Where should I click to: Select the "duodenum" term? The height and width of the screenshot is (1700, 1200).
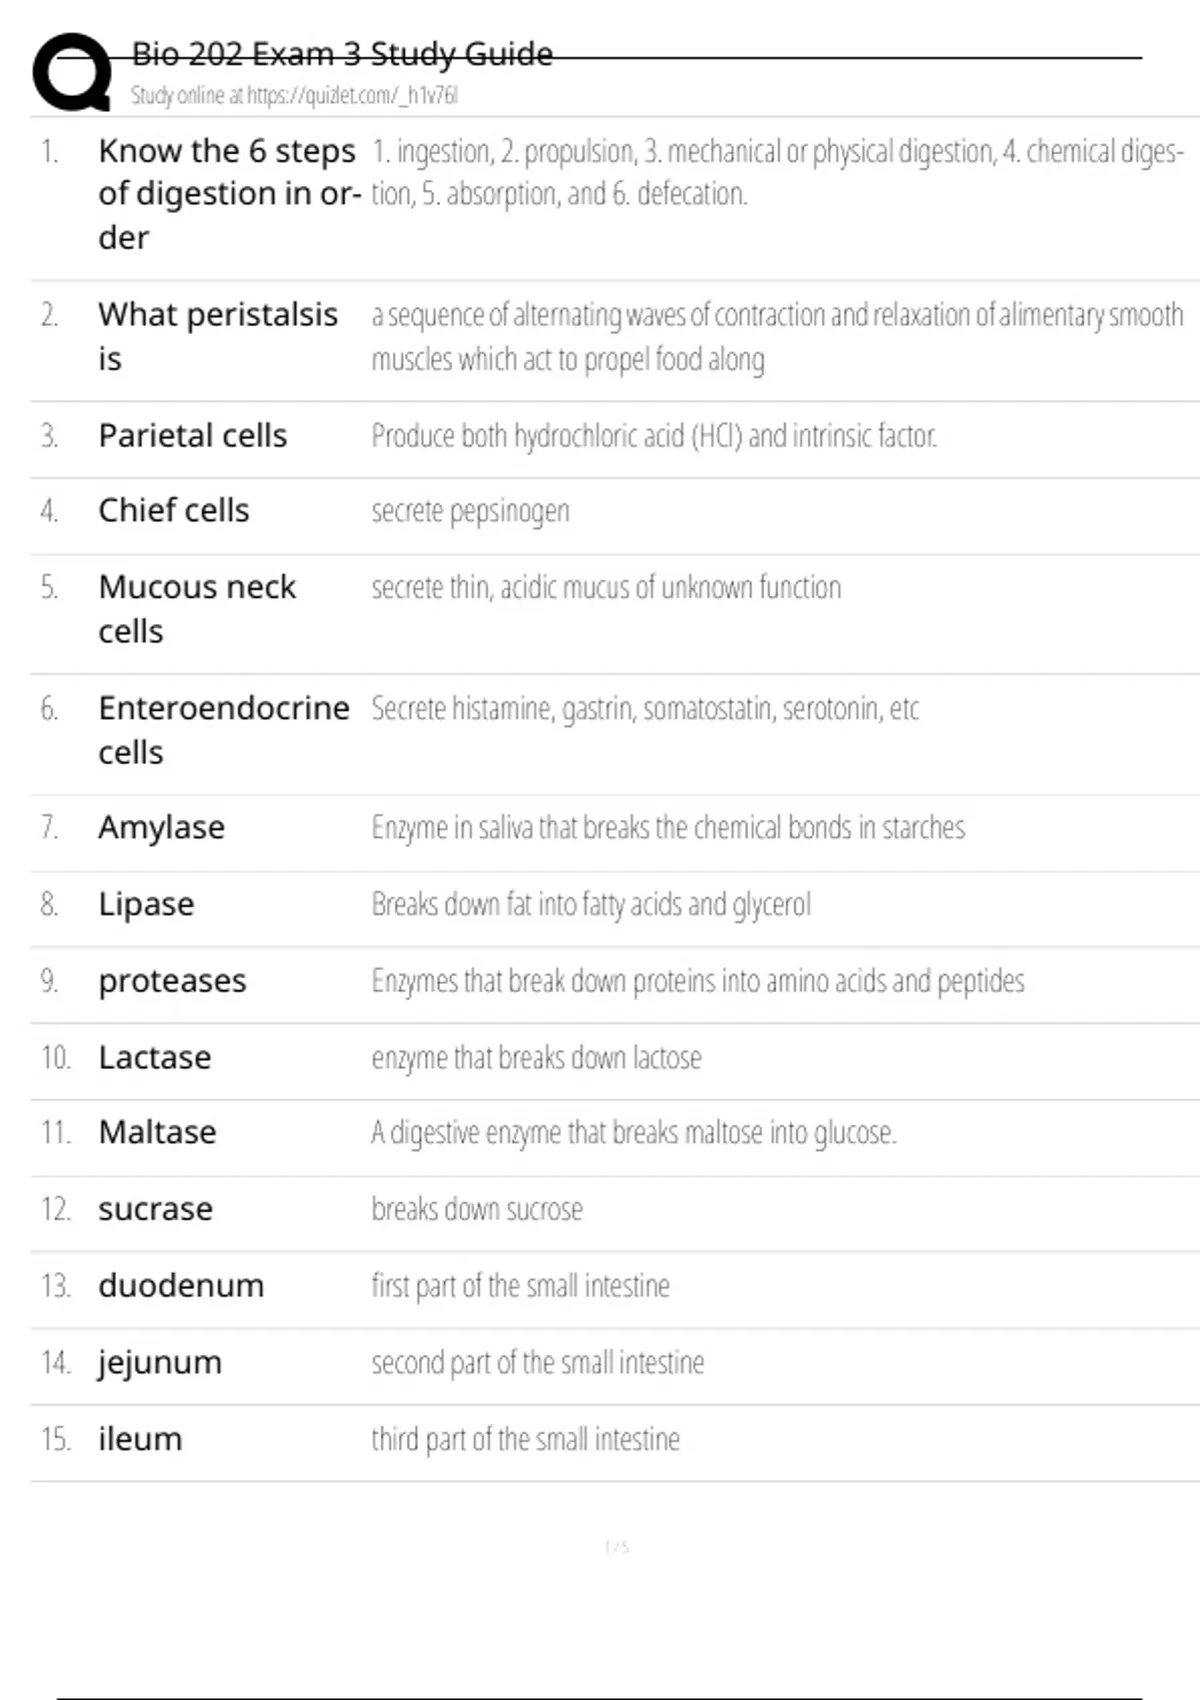point(181,1286)
